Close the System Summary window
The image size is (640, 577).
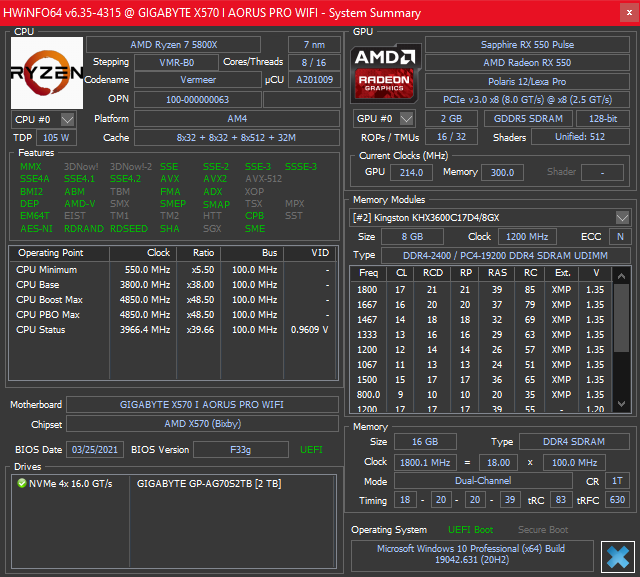pyautogui.click(x=629, y=13)
